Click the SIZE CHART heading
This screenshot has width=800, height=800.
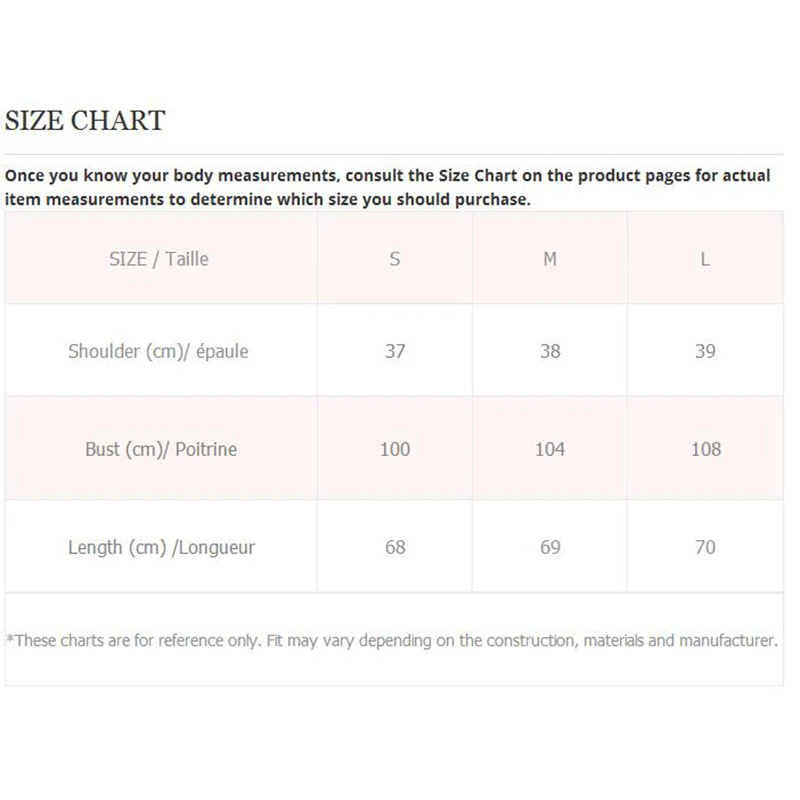85,121
